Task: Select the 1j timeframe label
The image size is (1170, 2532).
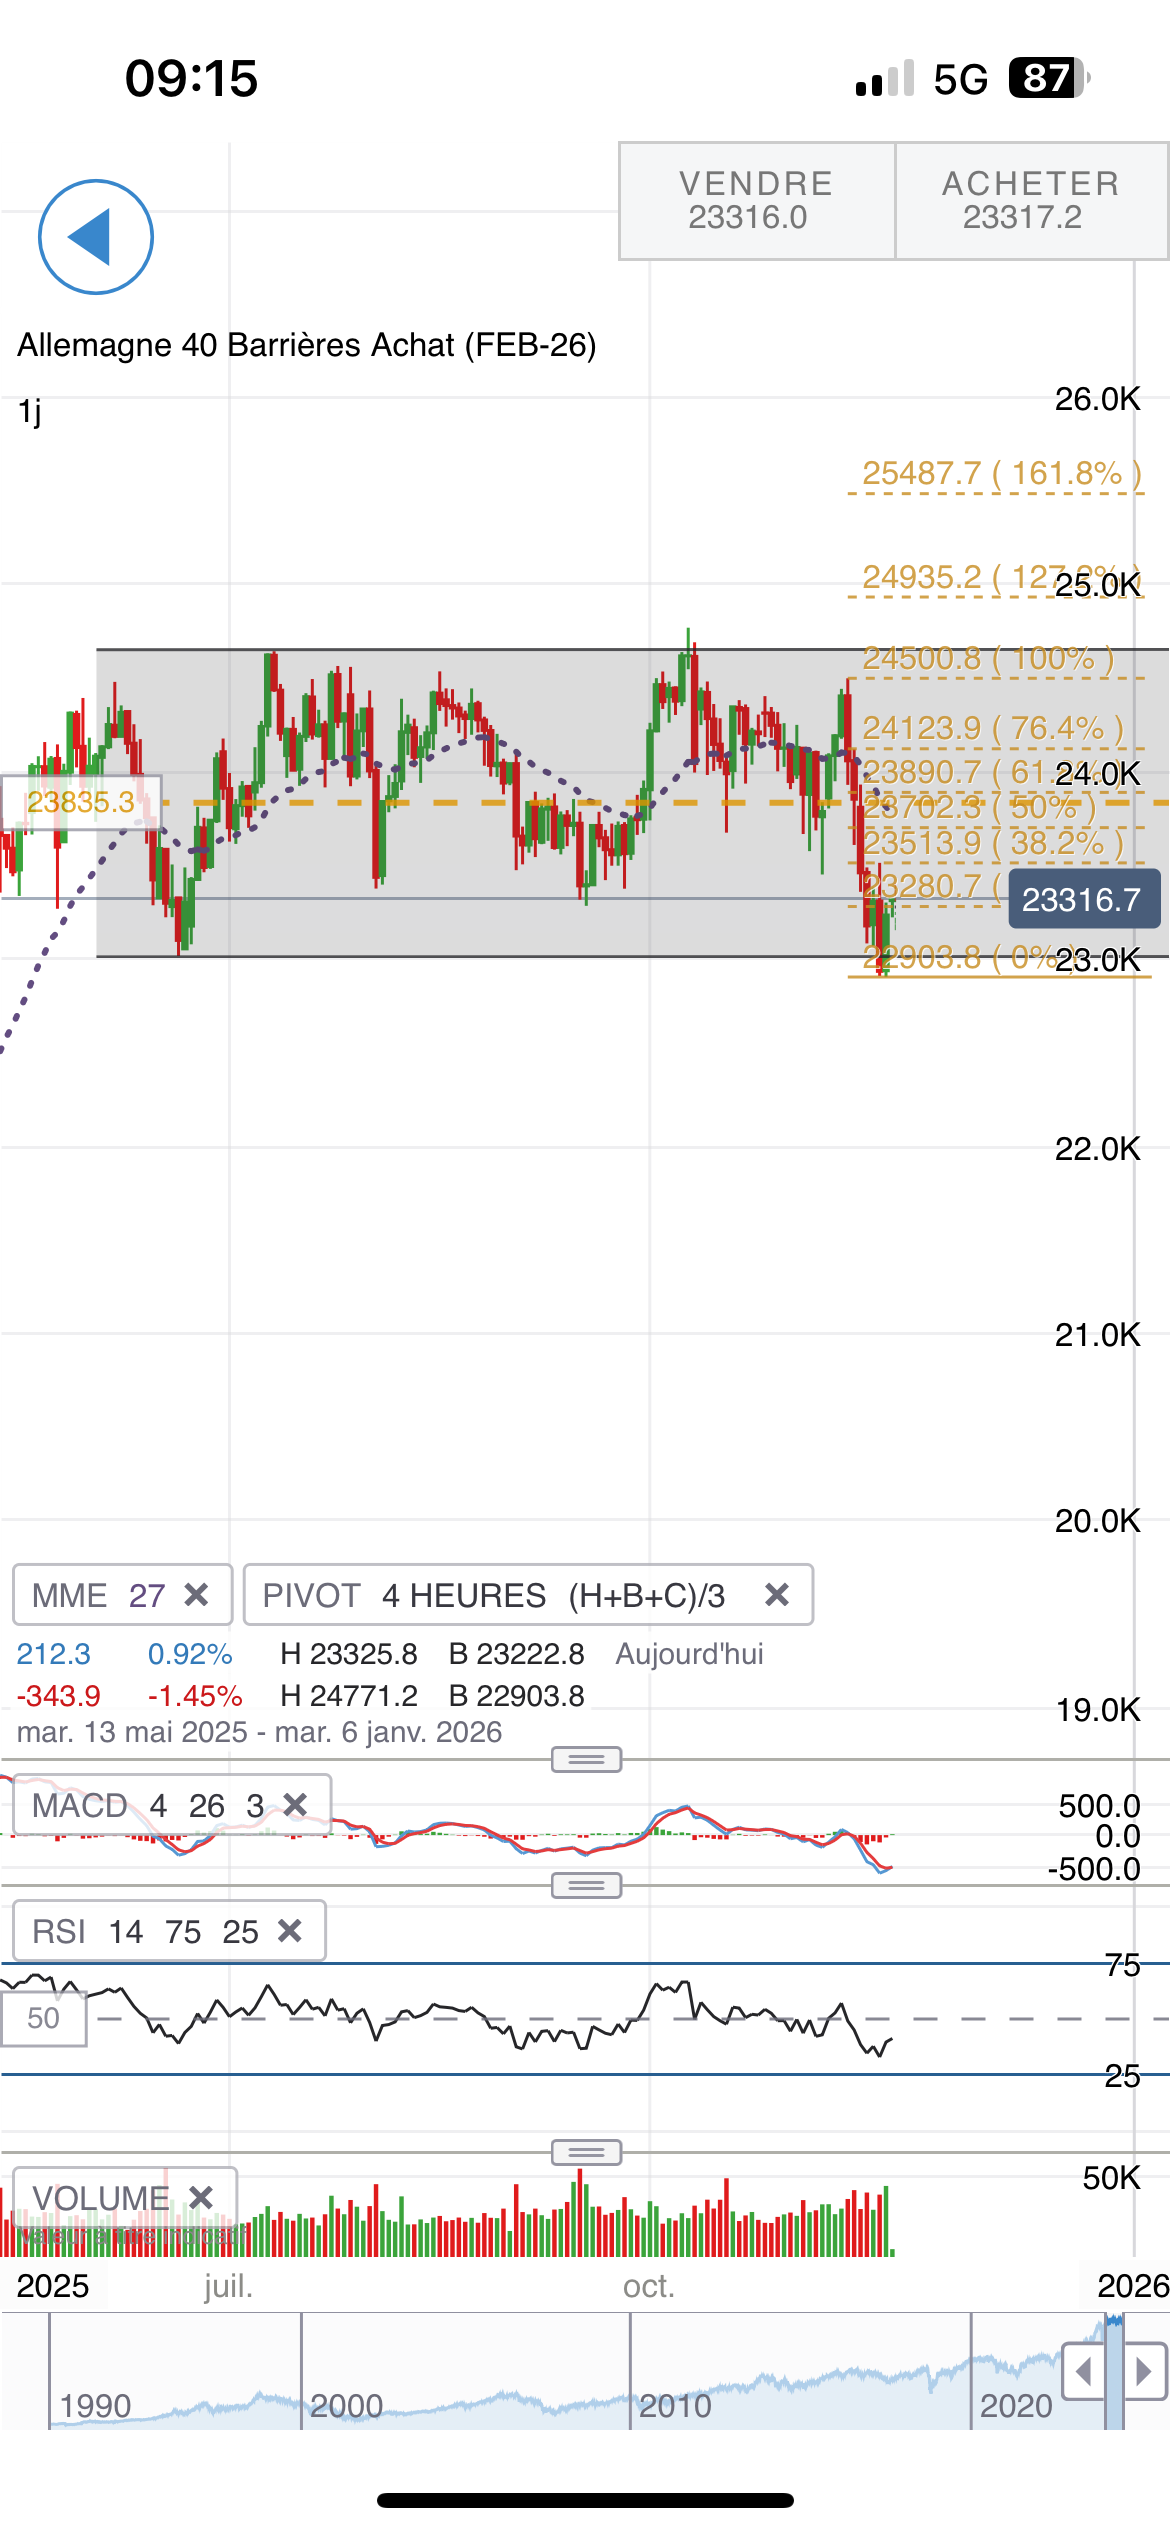Action: pyautogui.click(x=29, y=411)
